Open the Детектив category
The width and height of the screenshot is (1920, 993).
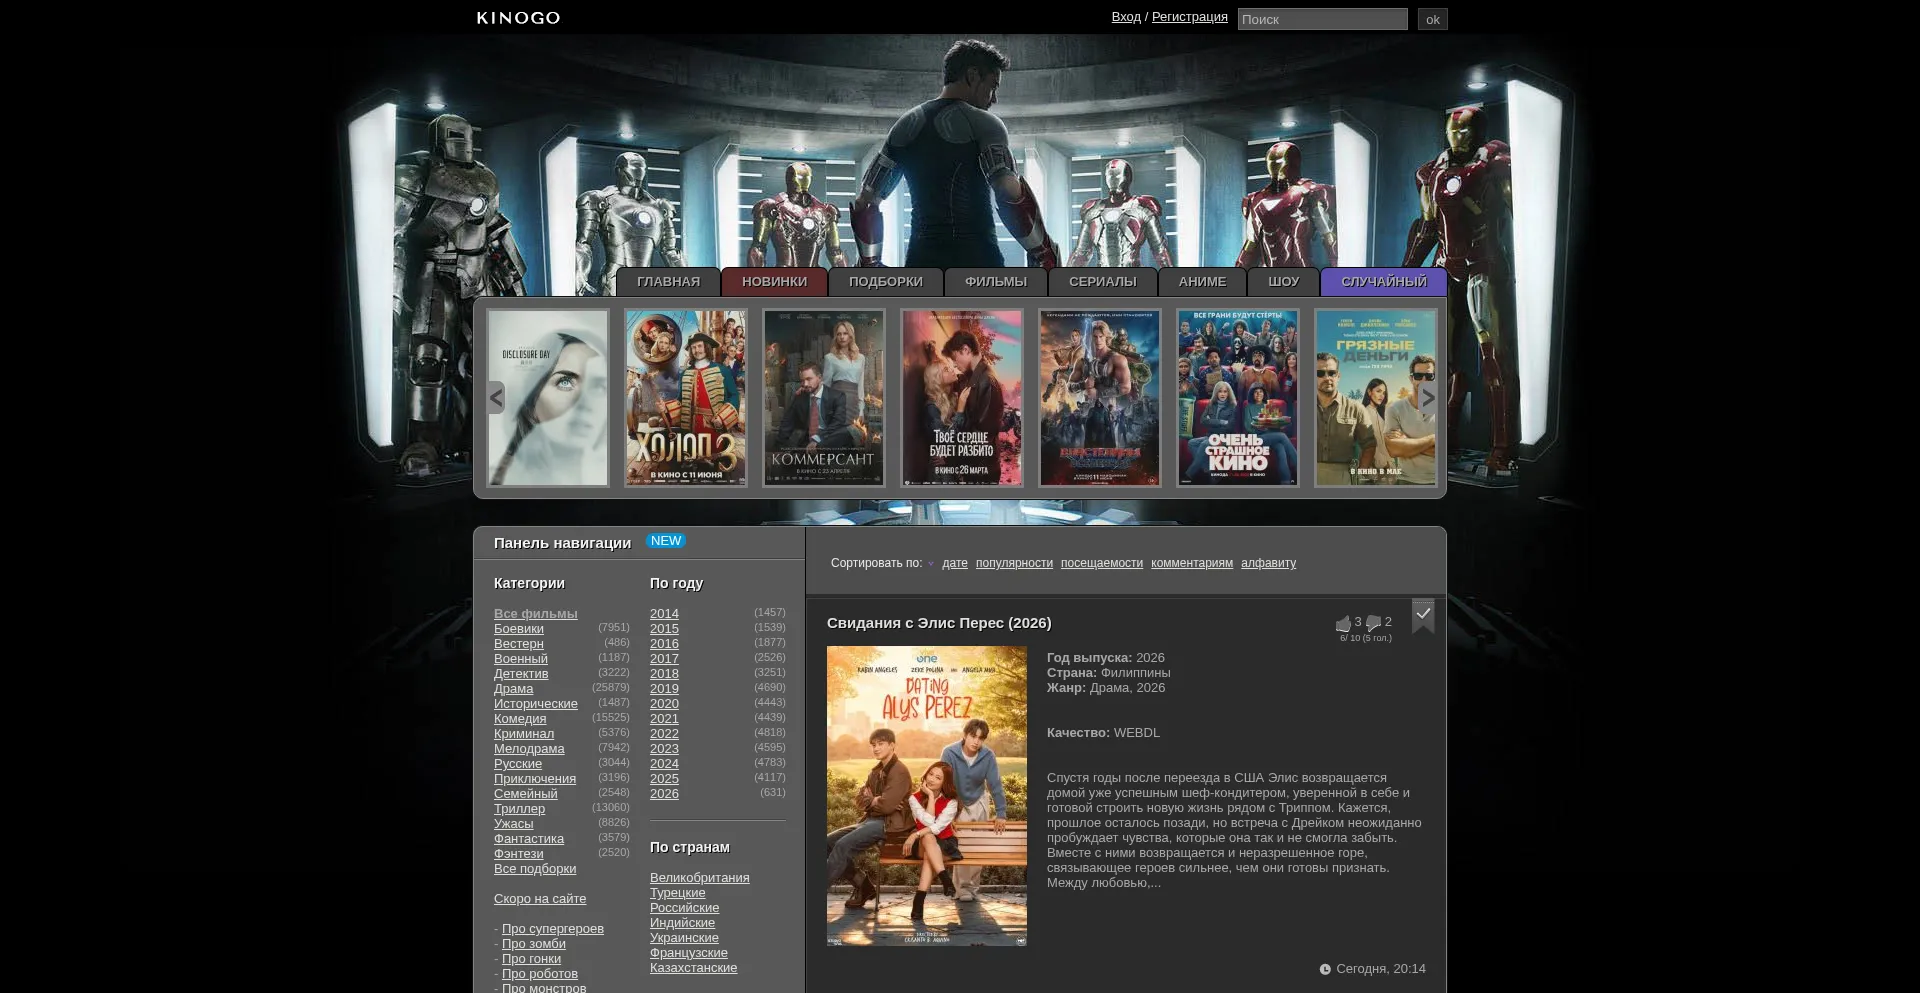(x=521, y=674)
